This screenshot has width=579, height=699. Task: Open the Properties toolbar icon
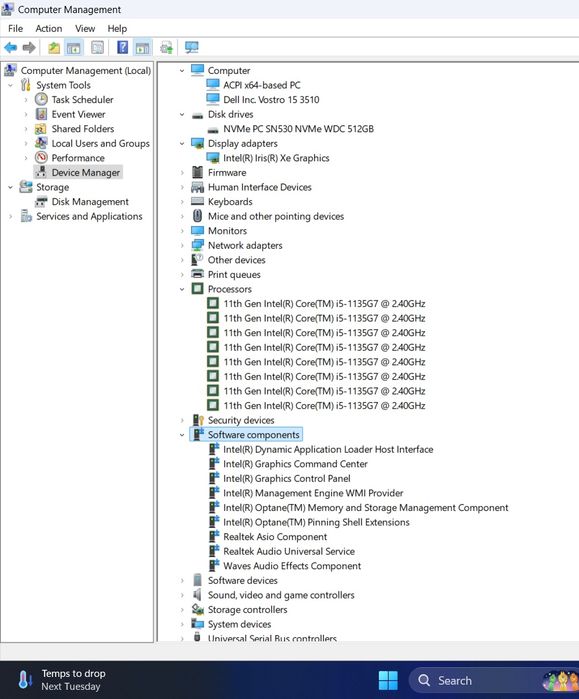coord(97,47)
